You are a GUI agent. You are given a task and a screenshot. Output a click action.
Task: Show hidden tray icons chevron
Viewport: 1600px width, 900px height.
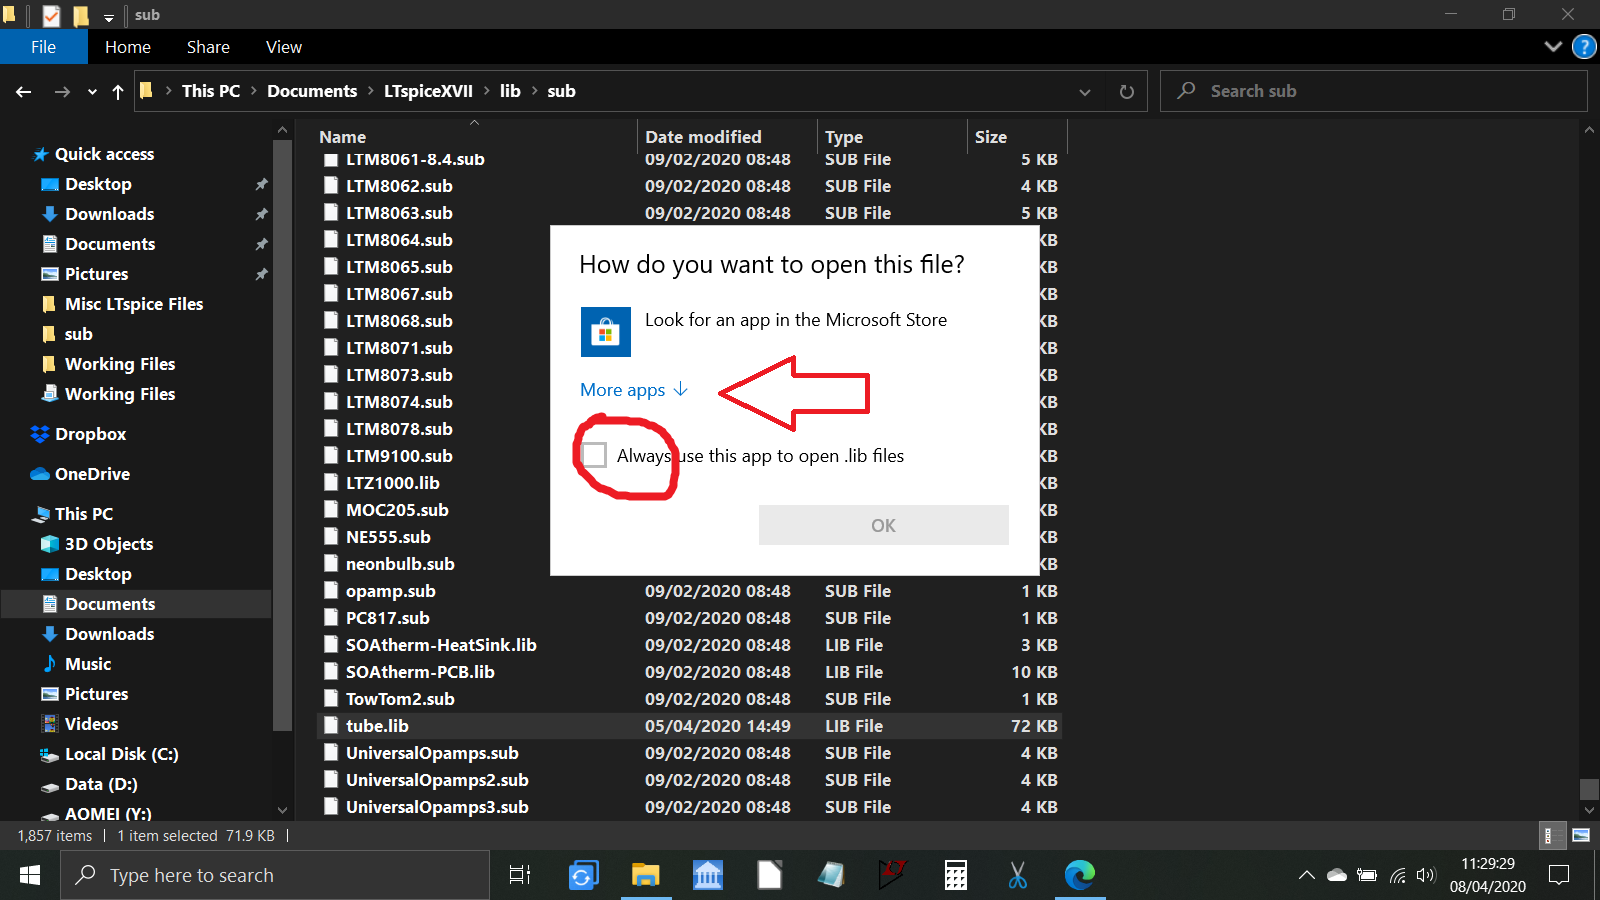1306,875
